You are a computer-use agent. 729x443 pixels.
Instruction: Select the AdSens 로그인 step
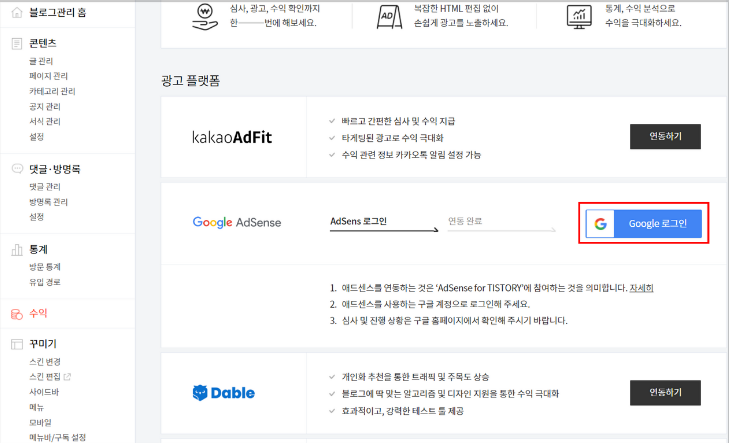pos(358,221)
